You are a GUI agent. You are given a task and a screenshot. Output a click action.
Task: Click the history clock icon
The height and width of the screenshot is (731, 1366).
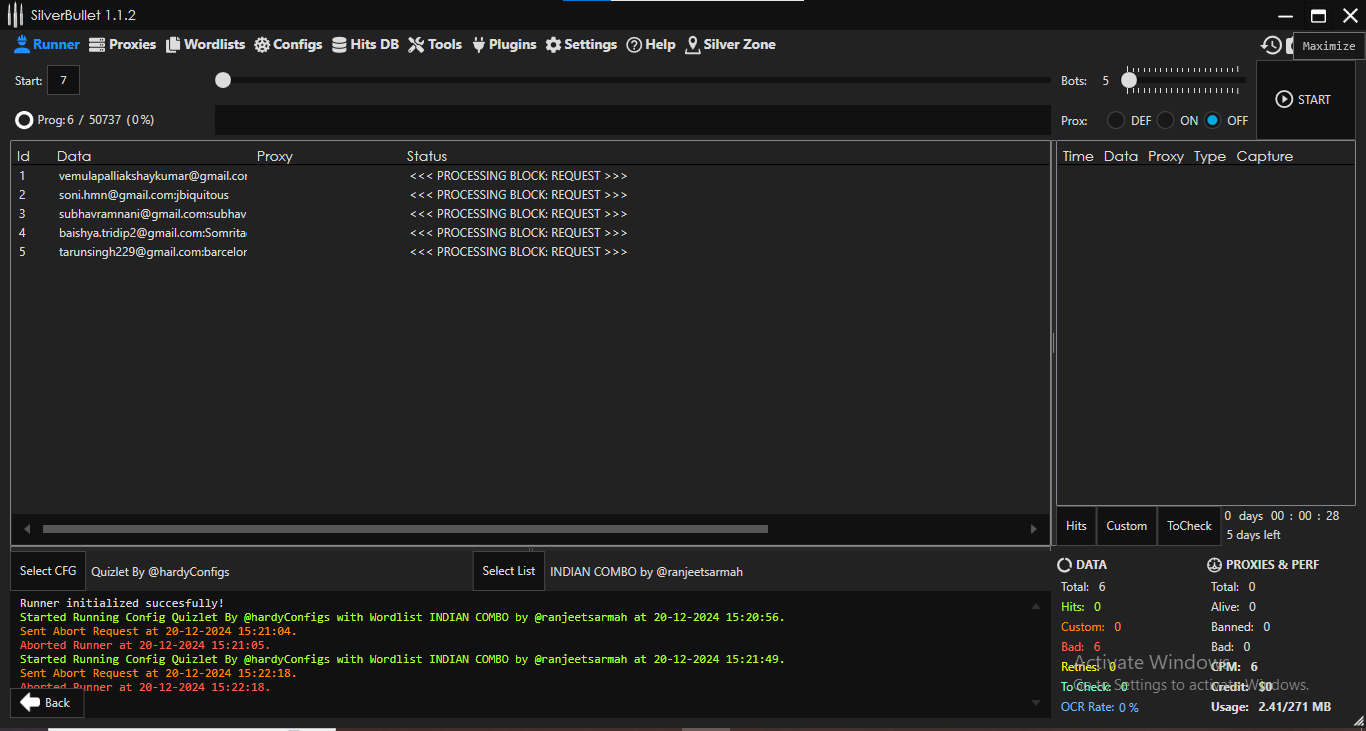coord(1271,45)
